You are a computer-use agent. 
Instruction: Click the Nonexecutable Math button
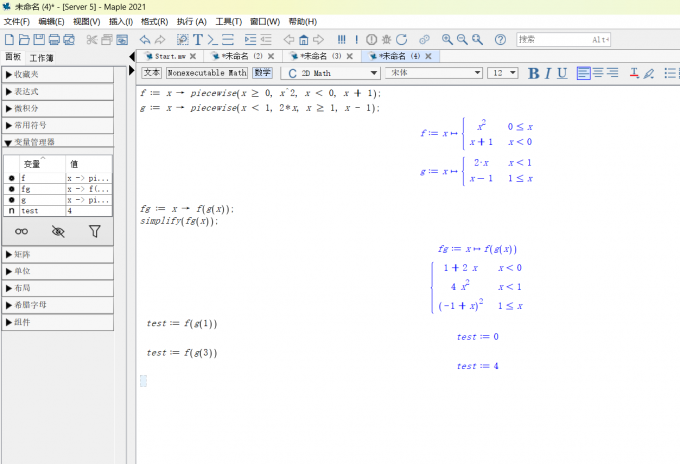coord(207,72)
